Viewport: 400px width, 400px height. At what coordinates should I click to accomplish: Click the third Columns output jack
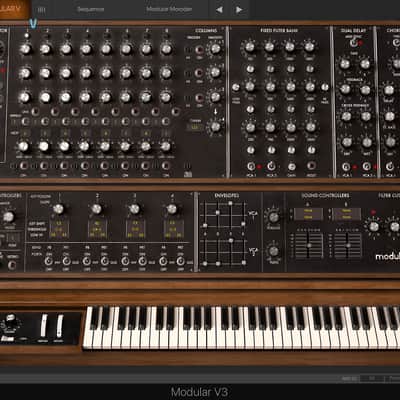(199, 98)
